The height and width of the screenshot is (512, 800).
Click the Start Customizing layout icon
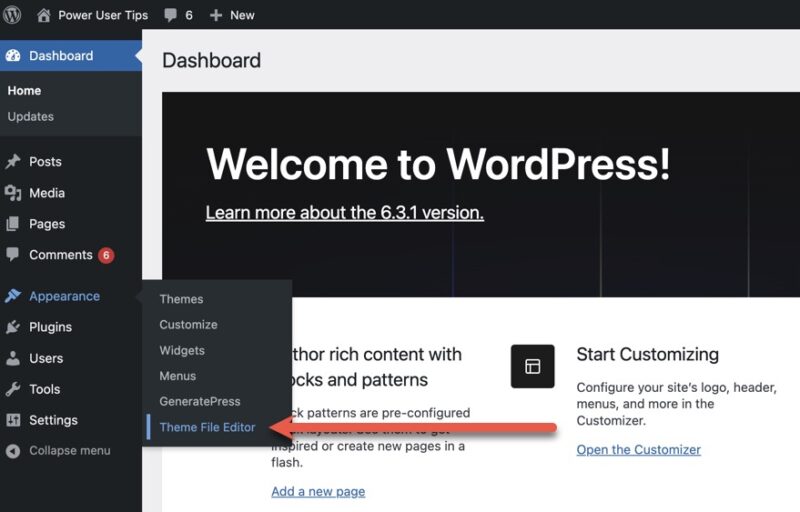(x=532, y=366)
